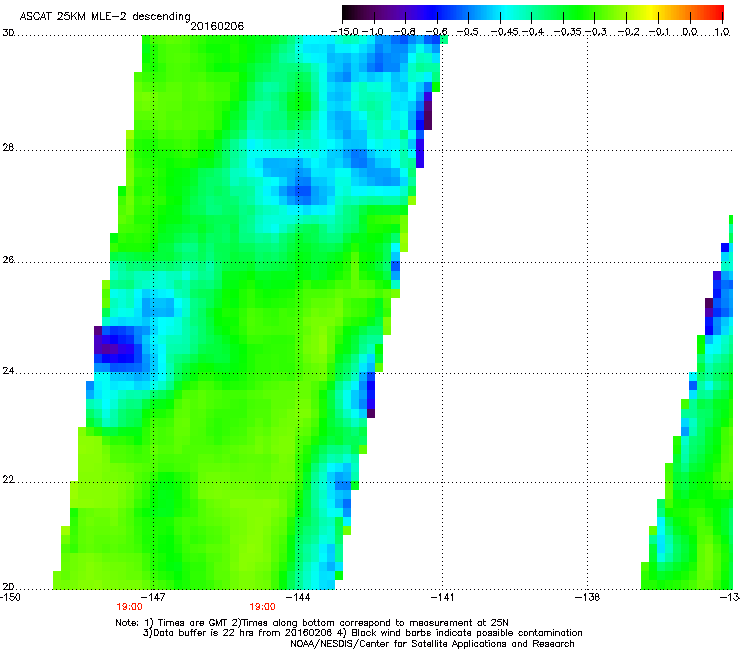Viewport: 740px width, 650px height.
Task: Click longitude label -150
Action: click(9, 597)
